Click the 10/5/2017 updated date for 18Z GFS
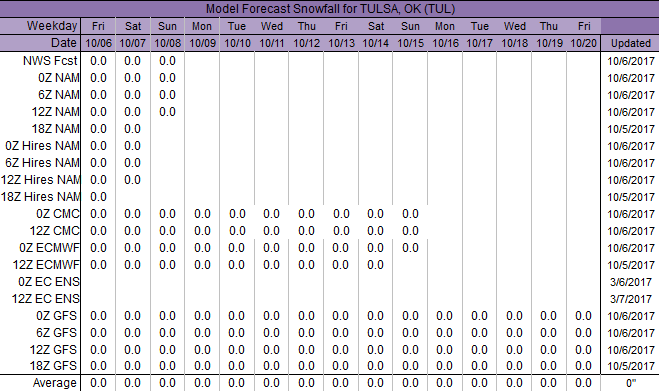Screen dimensions: 659x391 (631, 366)
